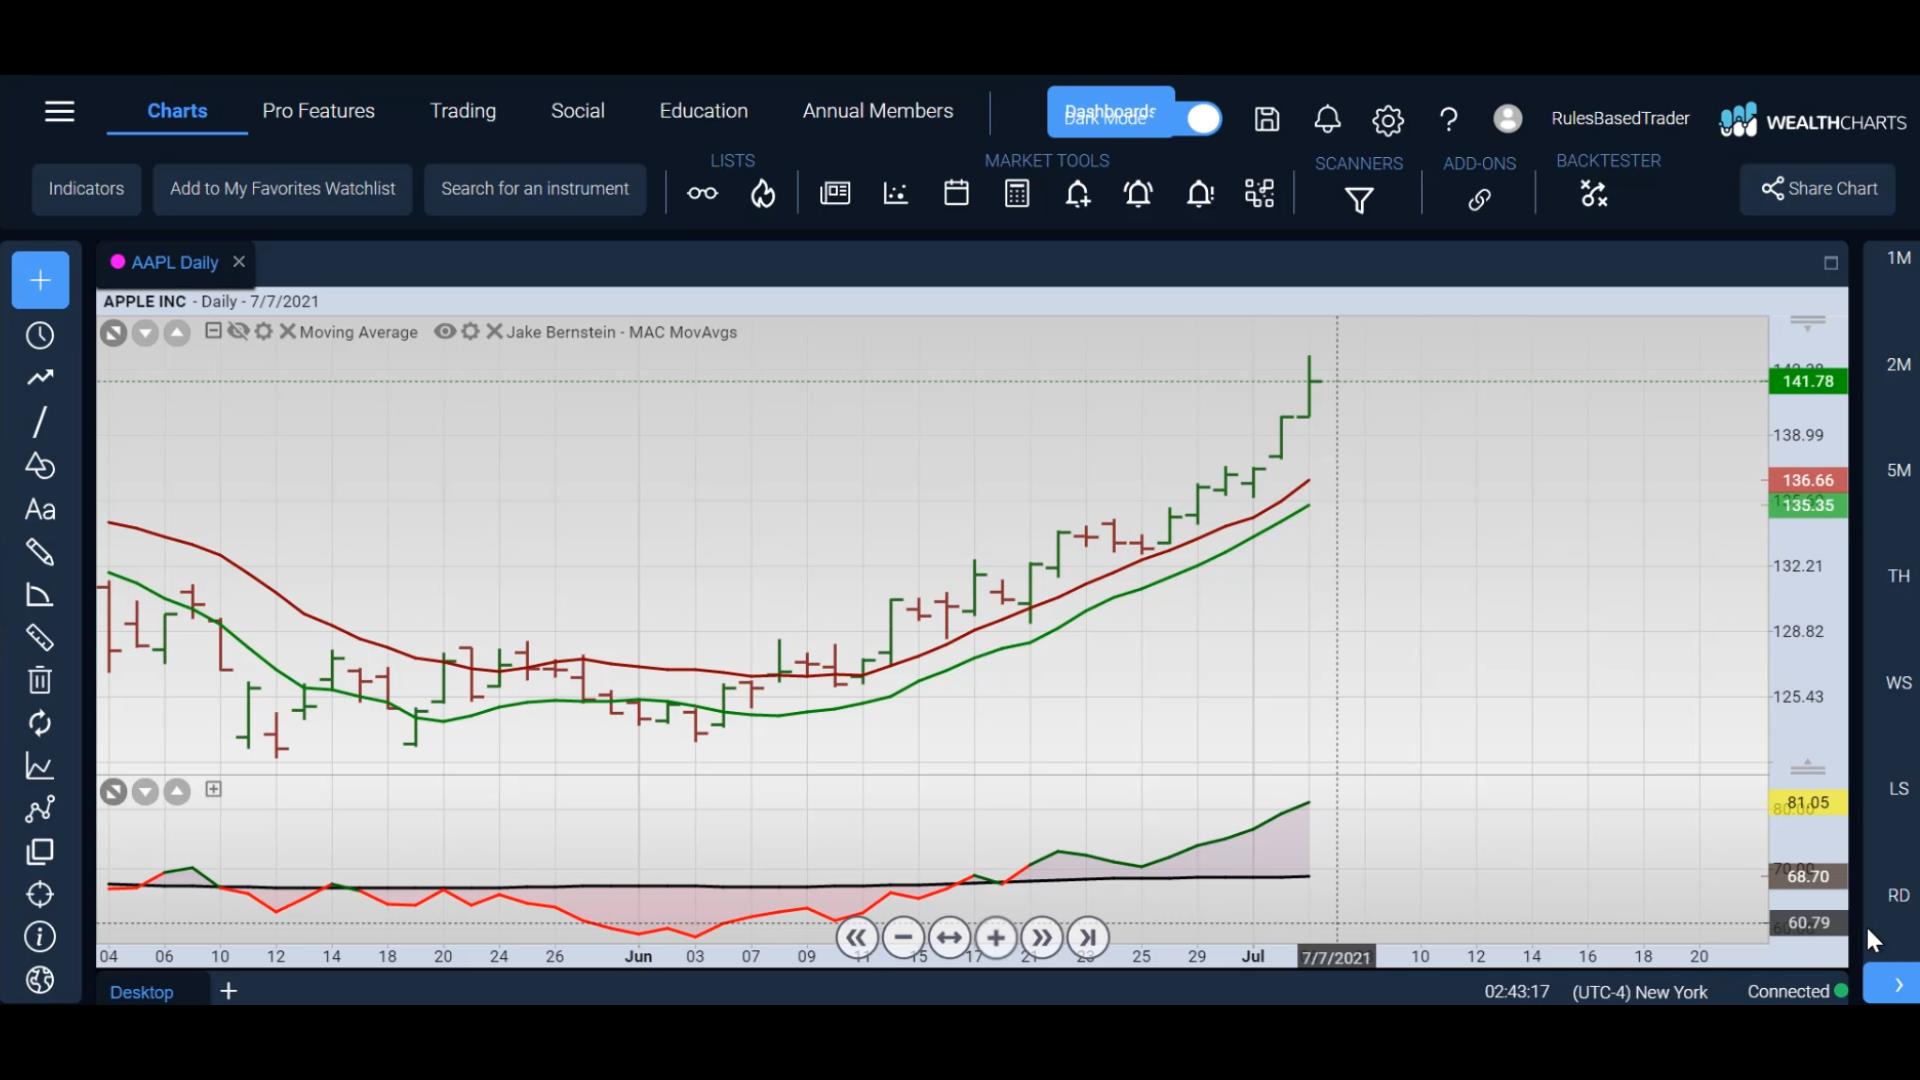The height and width of the screenshot is (1080, 1920).
Task: Click the trash delete drawings icon
Action: (x=40, y=680)
